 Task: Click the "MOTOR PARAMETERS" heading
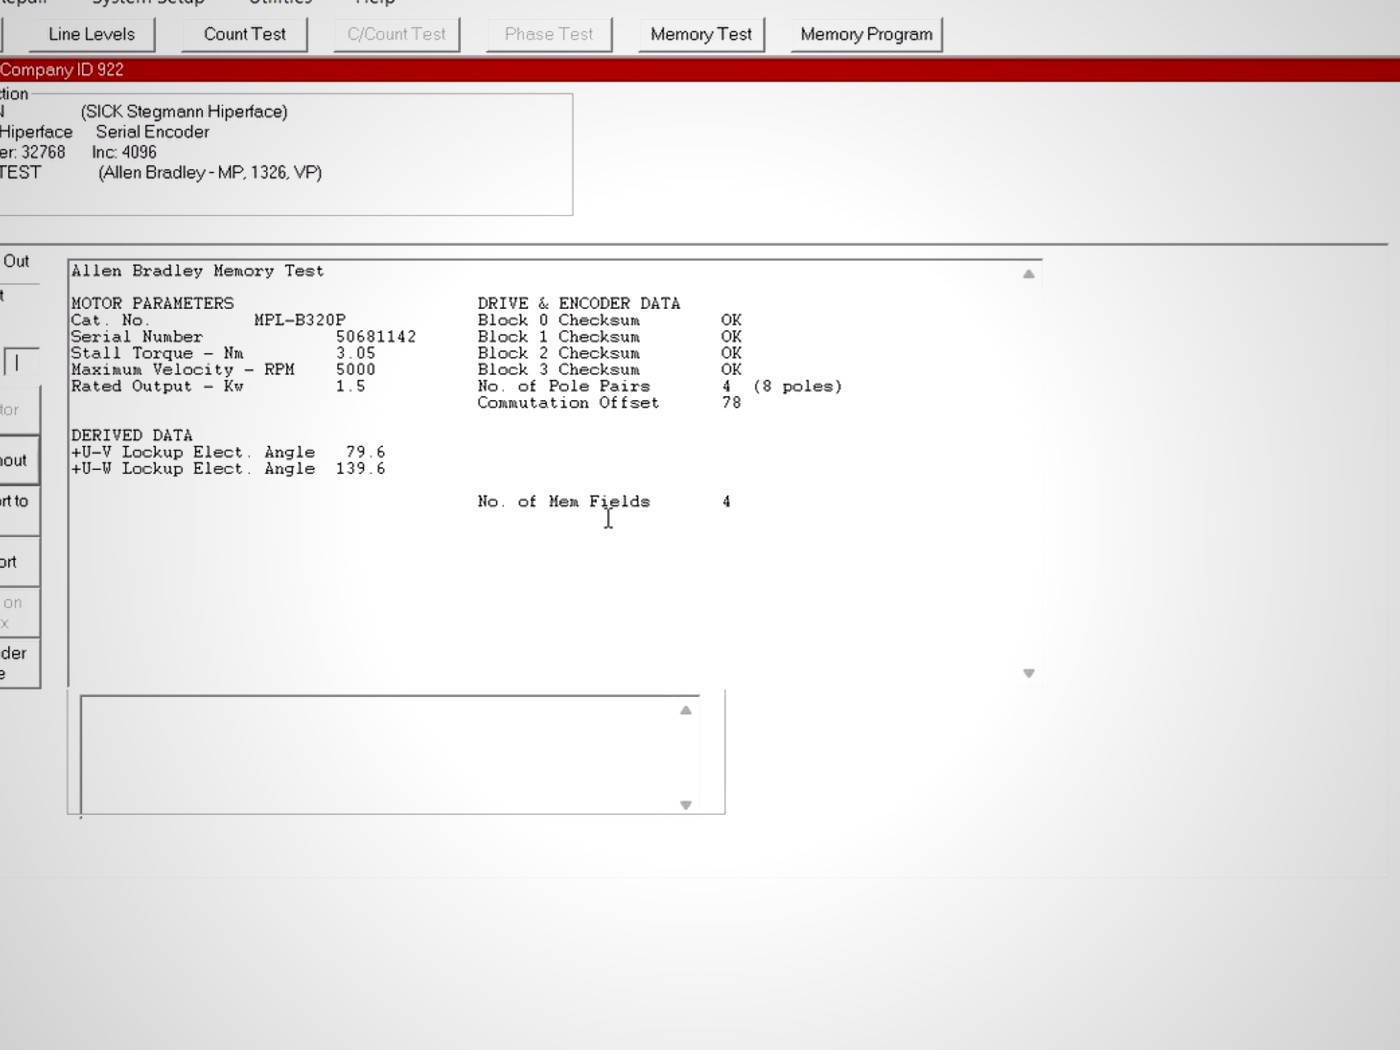pyautogui.click(x=152, y=303)
